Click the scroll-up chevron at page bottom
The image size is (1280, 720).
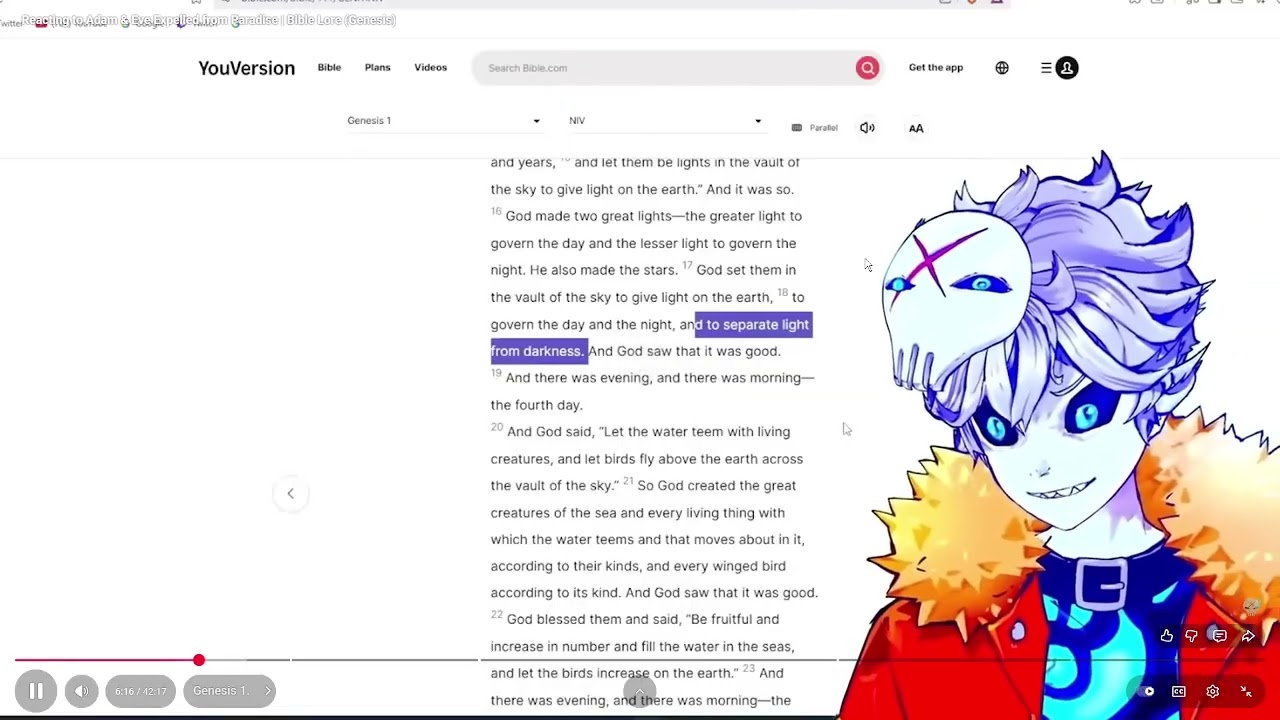pyautogui.click(x=639, y=691)
